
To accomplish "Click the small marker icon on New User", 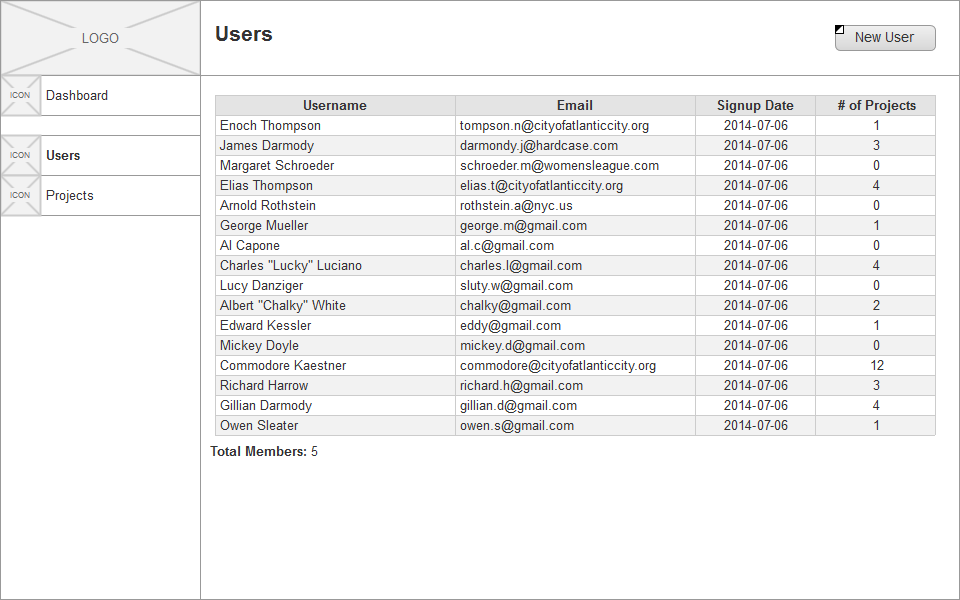I will coord(839,29).
